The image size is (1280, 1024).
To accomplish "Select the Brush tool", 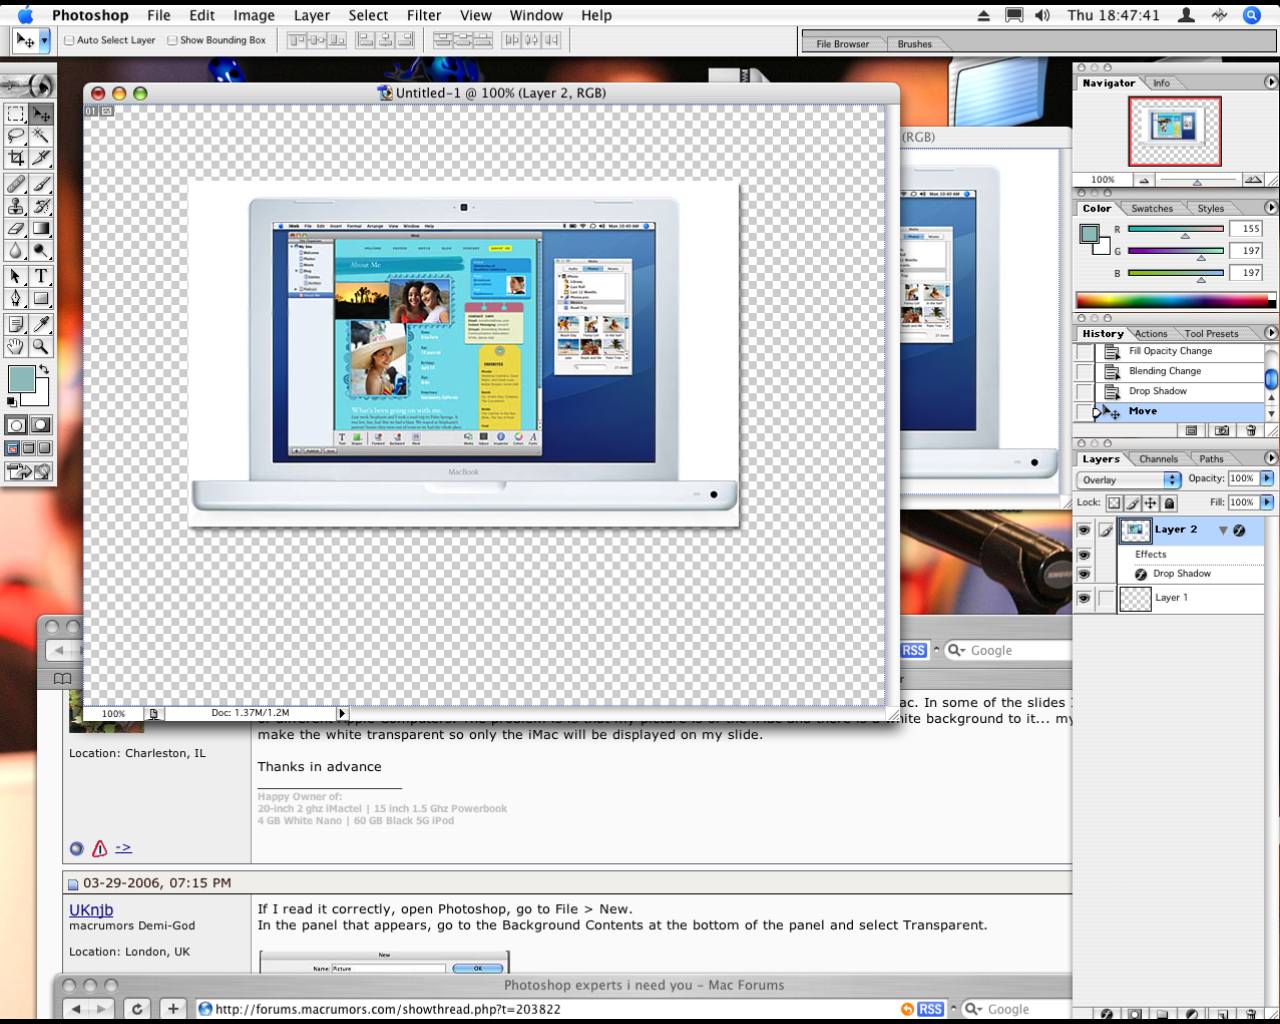I will (x=41, y=184).
